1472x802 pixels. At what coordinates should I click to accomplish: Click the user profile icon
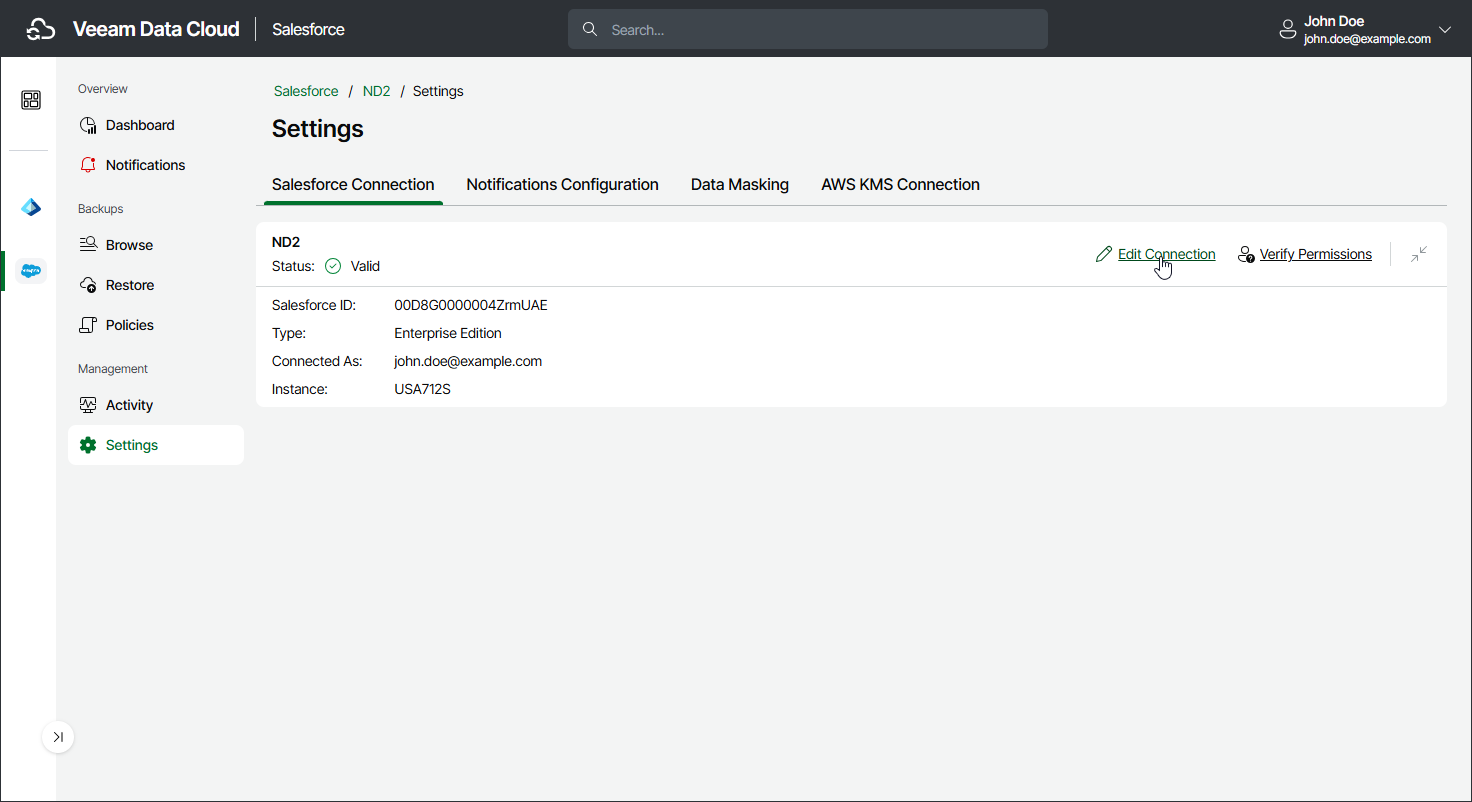tap(1288, 30)
